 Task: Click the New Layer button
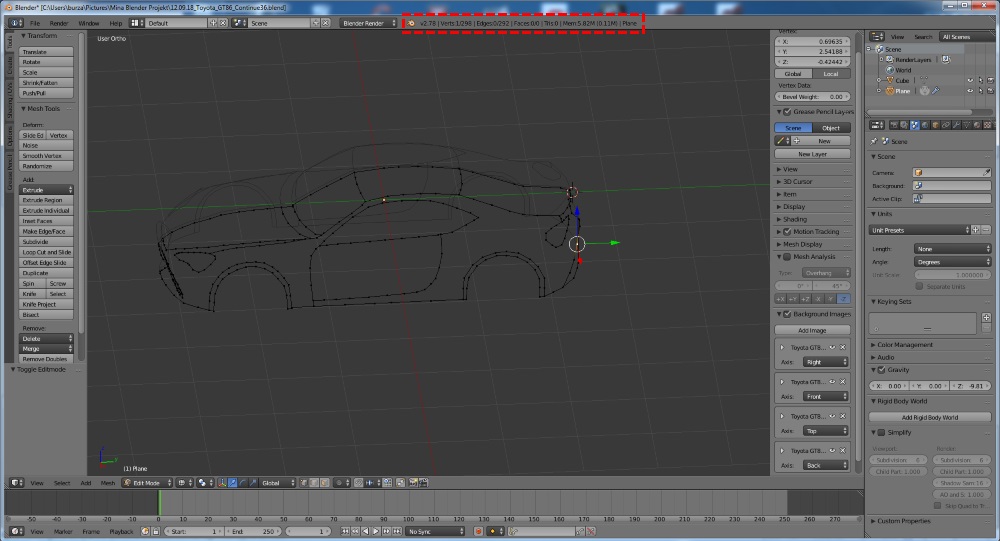pyautogui.click(x=812, y=154)
